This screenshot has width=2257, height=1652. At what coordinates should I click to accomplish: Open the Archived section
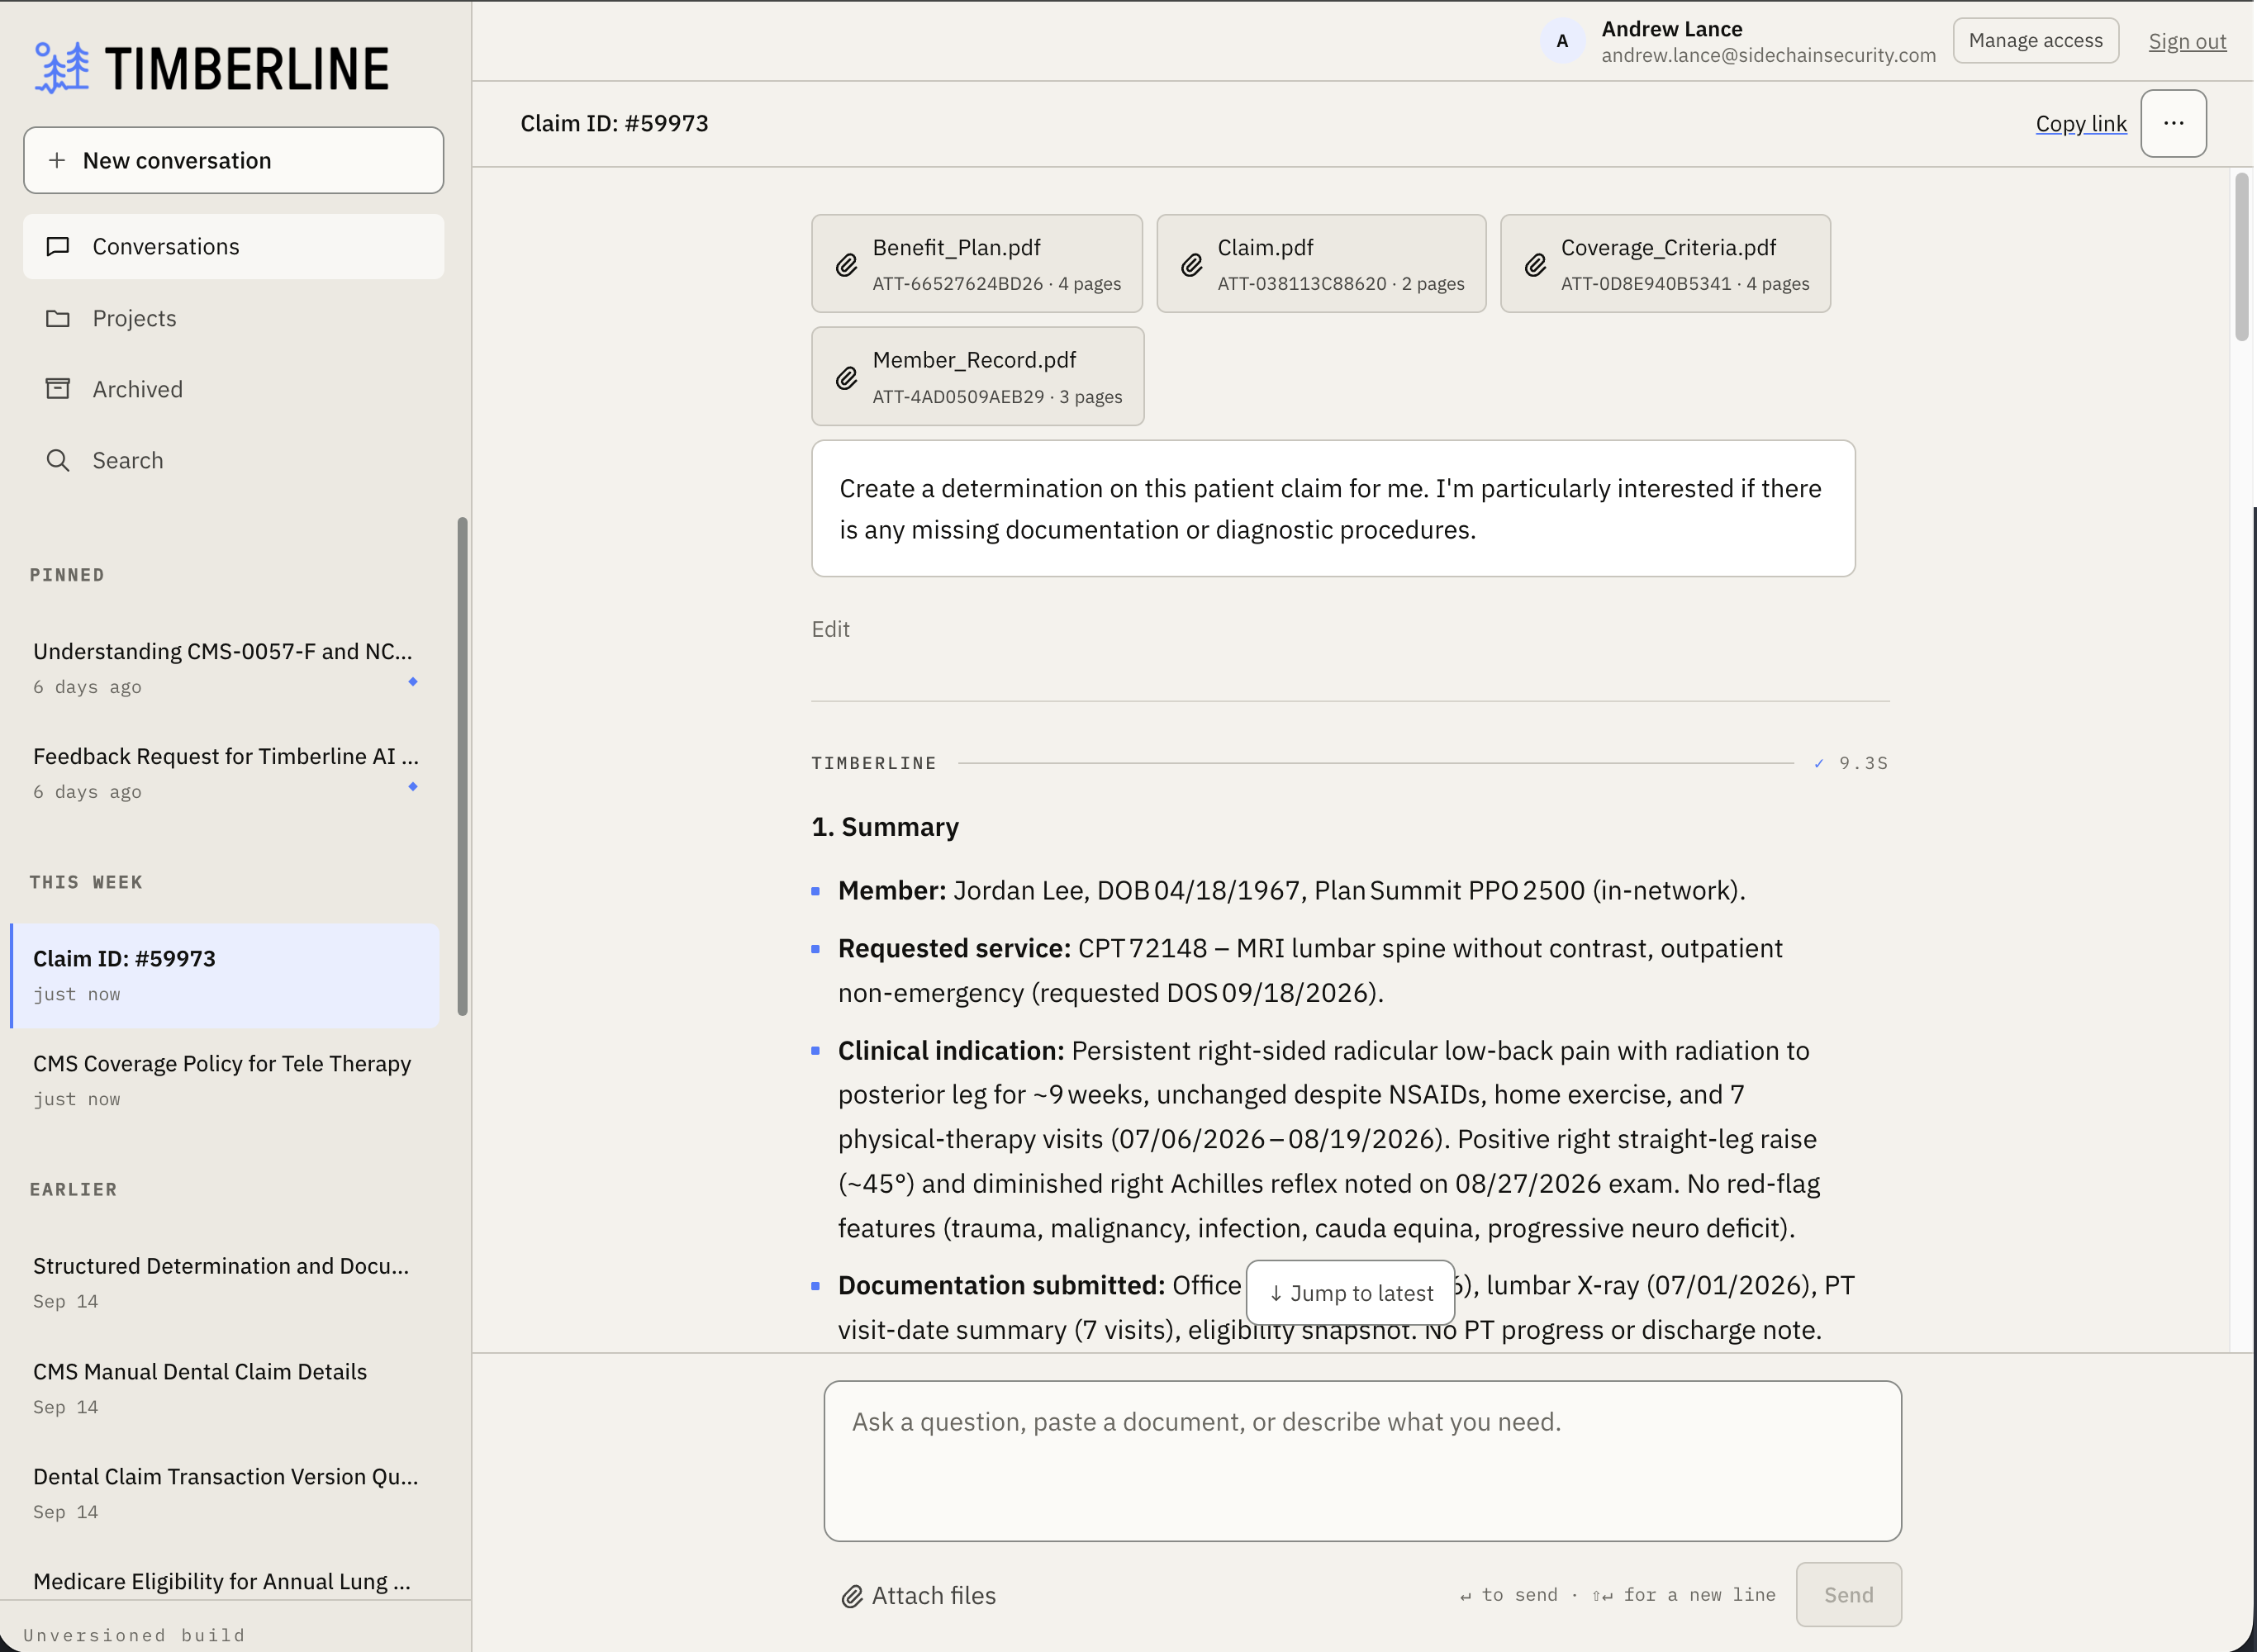click(234, 389)
